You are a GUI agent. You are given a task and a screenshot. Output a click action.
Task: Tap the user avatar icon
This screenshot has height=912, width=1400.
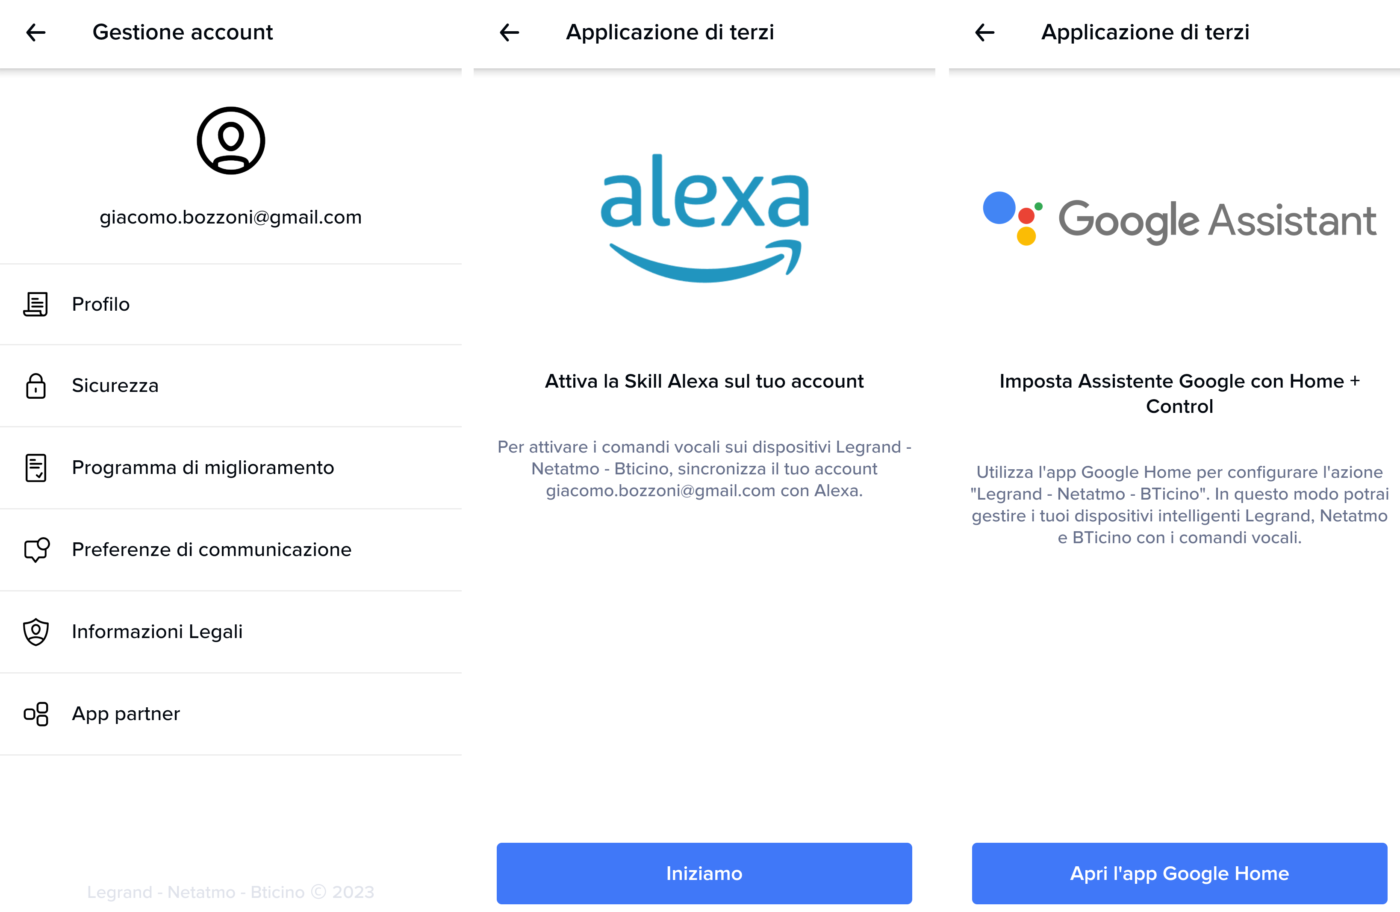231,141
